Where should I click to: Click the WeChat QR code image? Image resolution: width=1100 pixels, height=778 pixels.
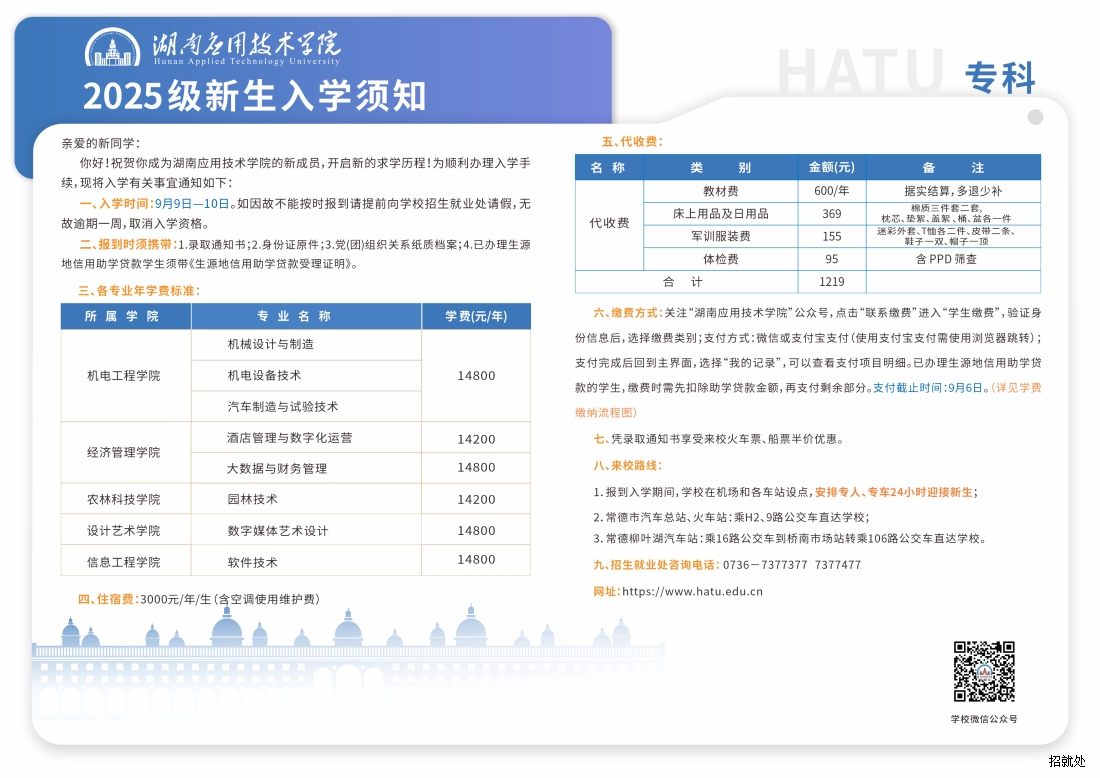[983, 671]
